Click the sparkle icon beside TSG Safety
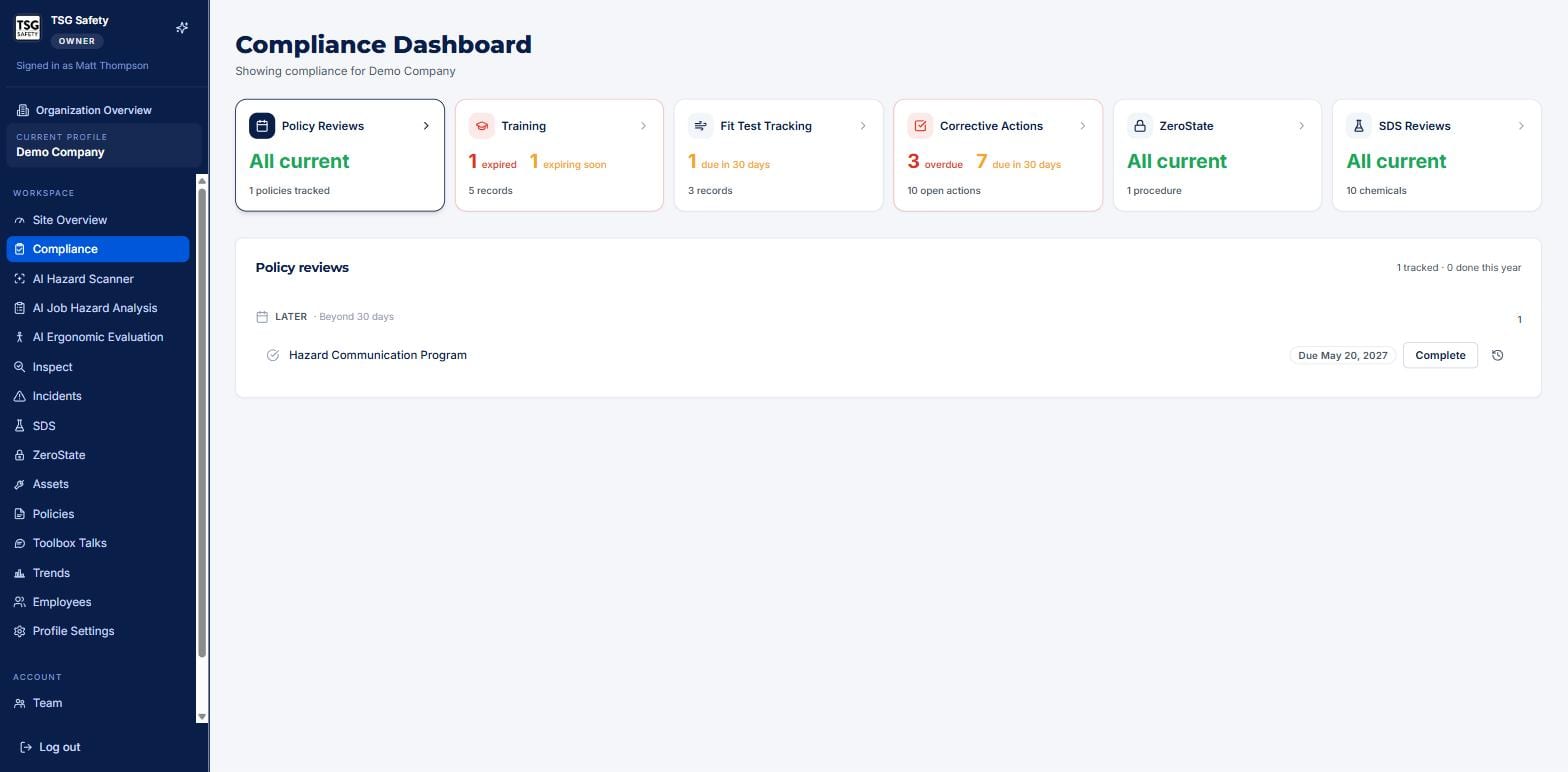This screenshot has width=1568, height=772. coord(182,28)
